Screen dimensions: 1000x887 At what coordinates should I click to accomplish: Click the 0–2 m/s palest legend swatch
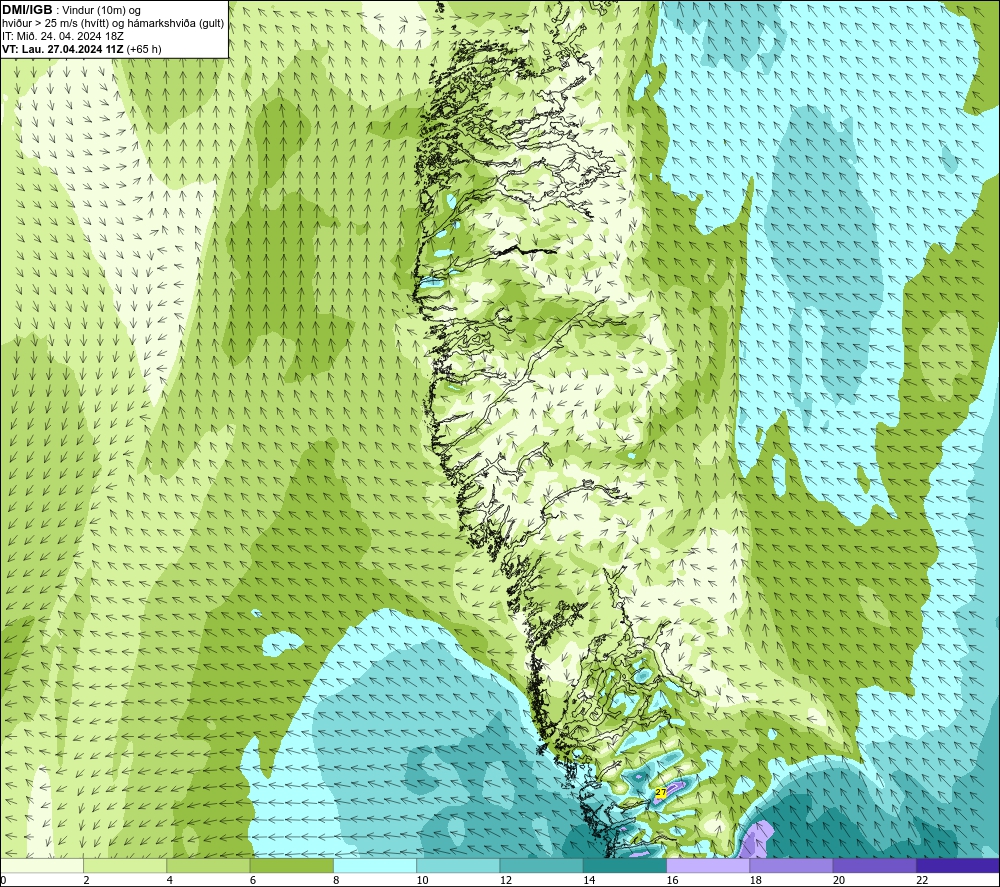click(x=41, y=865)
